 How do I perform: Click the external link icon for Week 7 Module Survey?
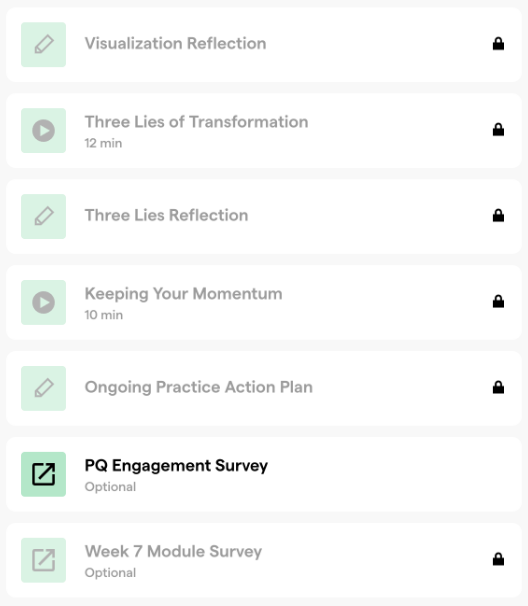(x=43, y=560)
